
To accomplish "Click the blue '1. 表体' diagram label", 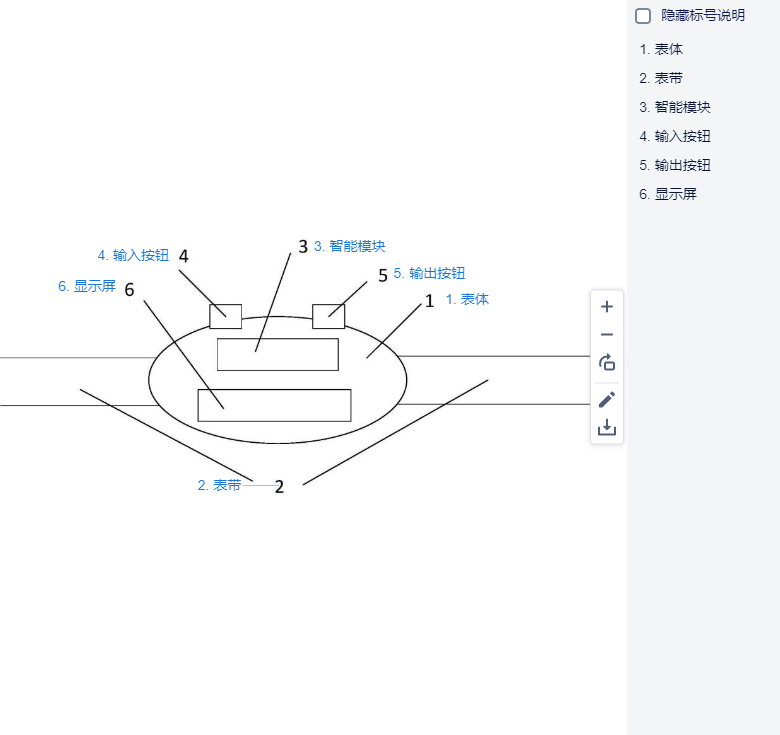I will [x=467, y=299].
